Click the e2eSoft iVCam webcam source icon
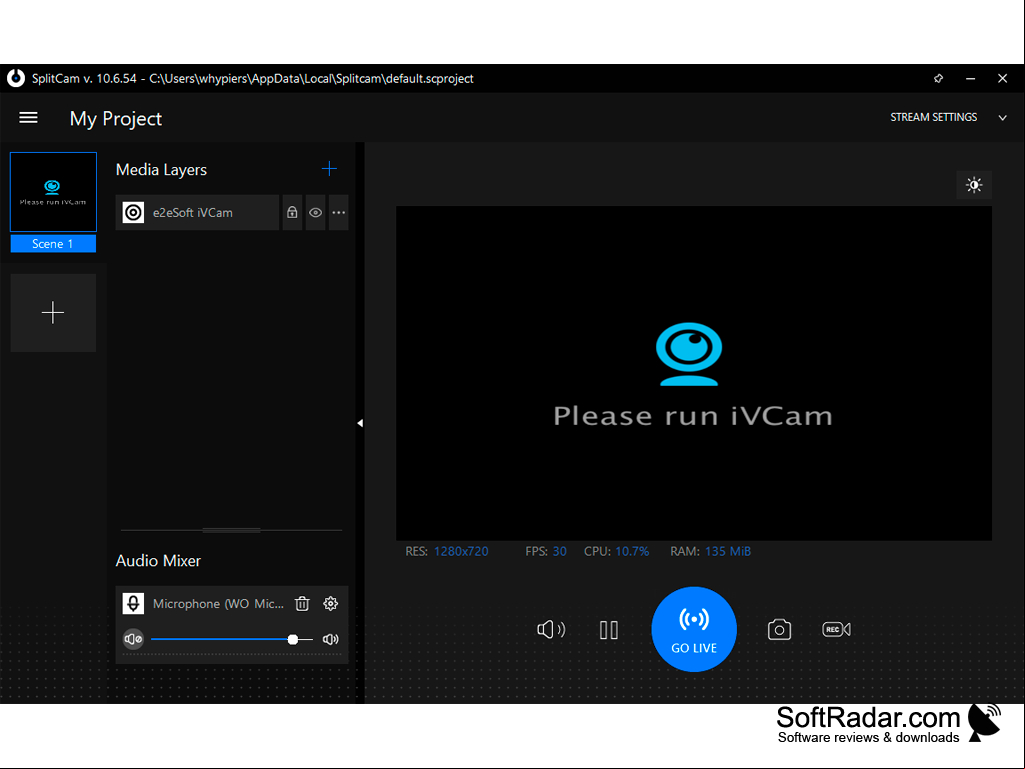The width and height of the screenshot is (1025, 769). 133,213
